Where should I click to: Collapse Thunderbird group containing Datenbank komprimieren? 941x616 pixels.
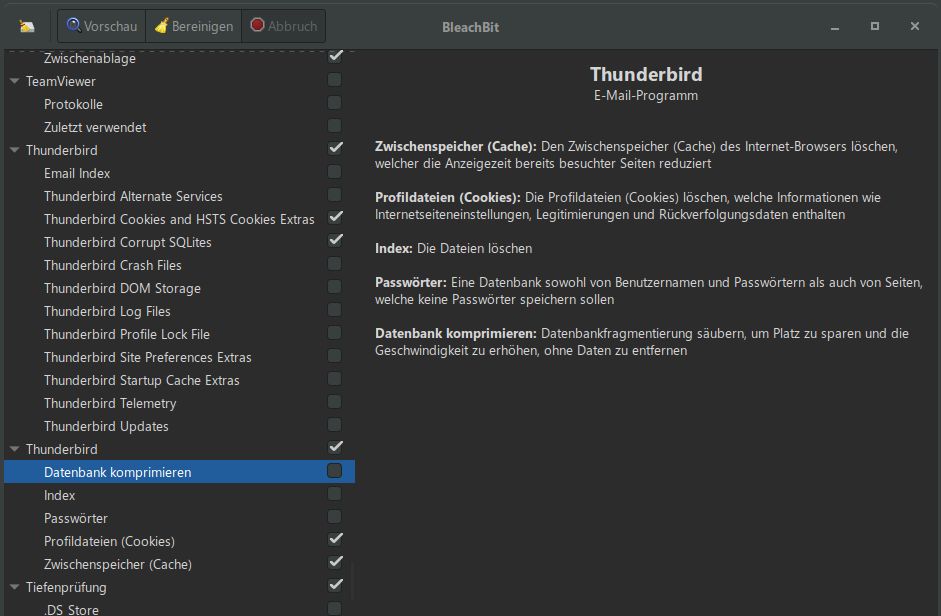(x=15, y=449)
